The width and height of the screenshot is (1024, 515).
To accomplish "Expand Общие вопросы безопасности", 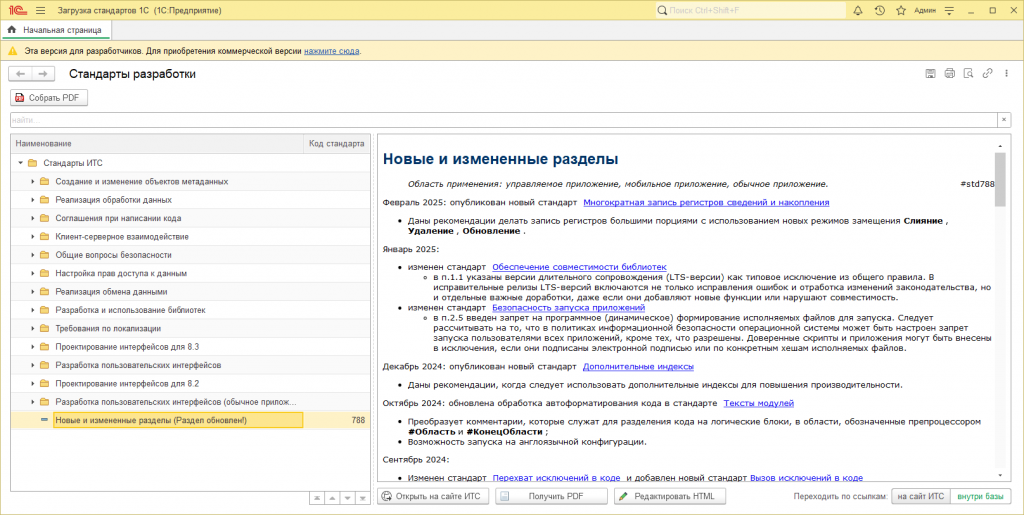I will 33,255.
